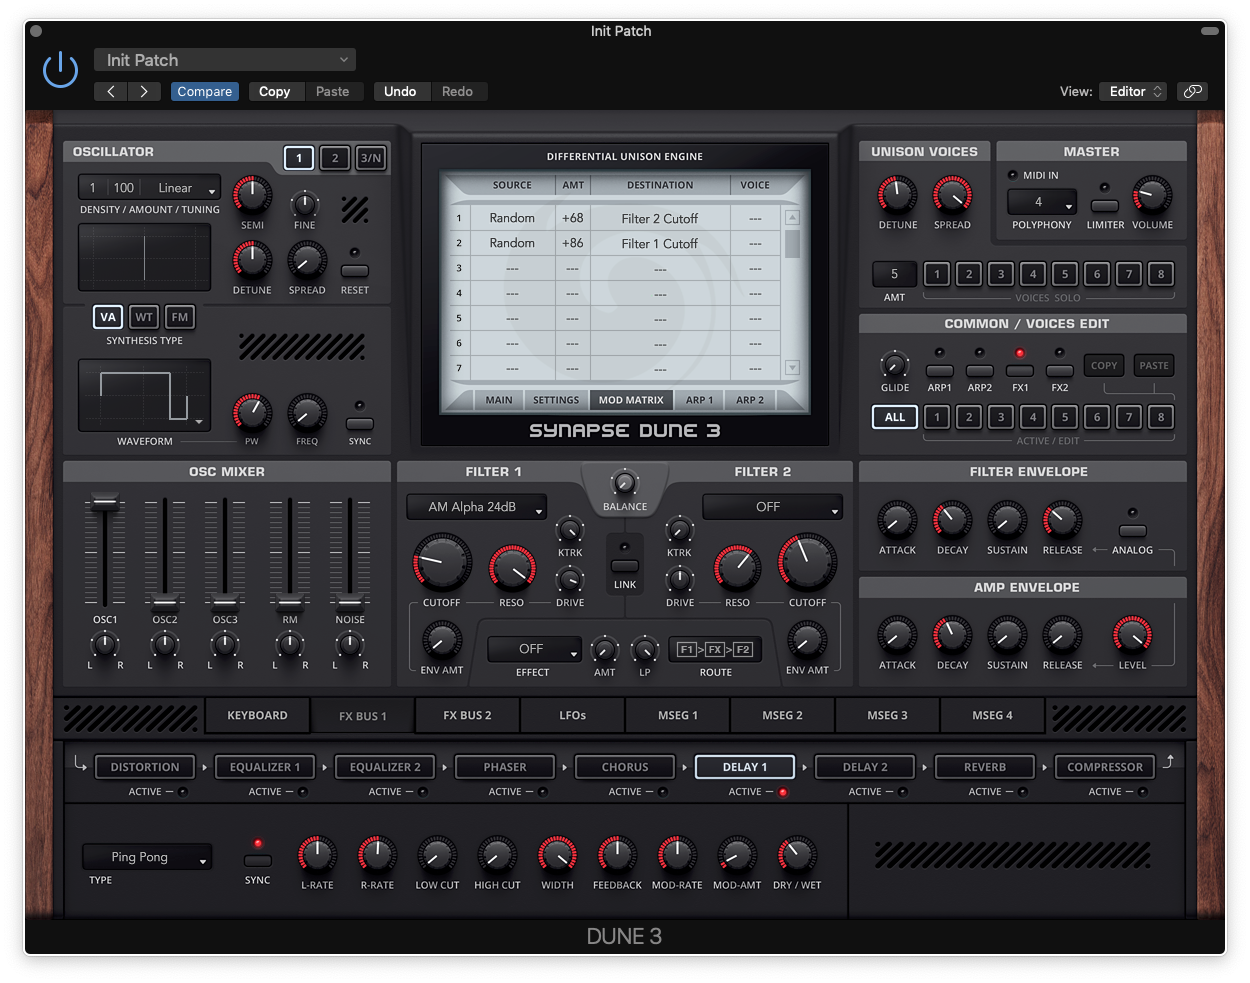Toggle the master LIMITER switch

tap(1104, 206)
